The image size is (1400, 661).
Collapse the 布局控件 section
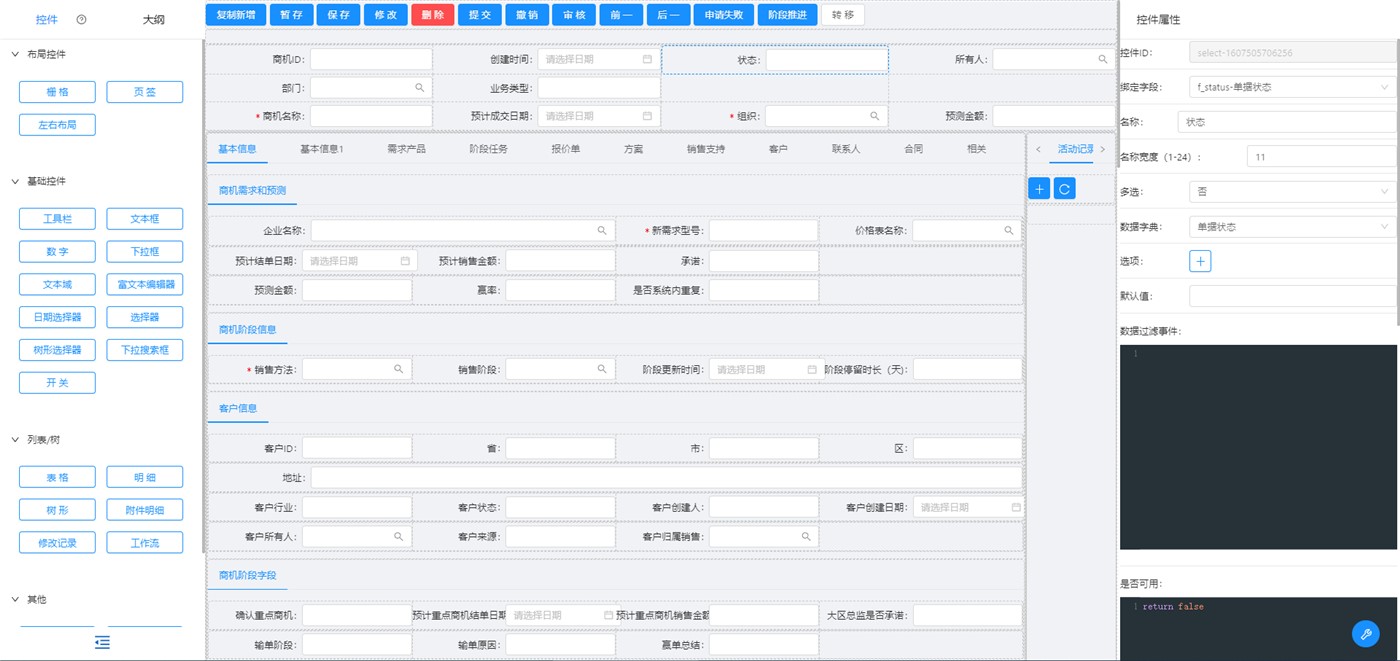click(x=15, y=55)
